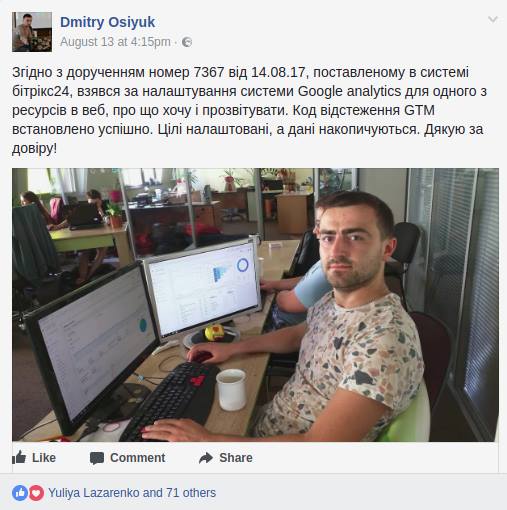Click the public globe privacy icon
The width and height of the screenshot is (507, 510).
tap(187, 42)
